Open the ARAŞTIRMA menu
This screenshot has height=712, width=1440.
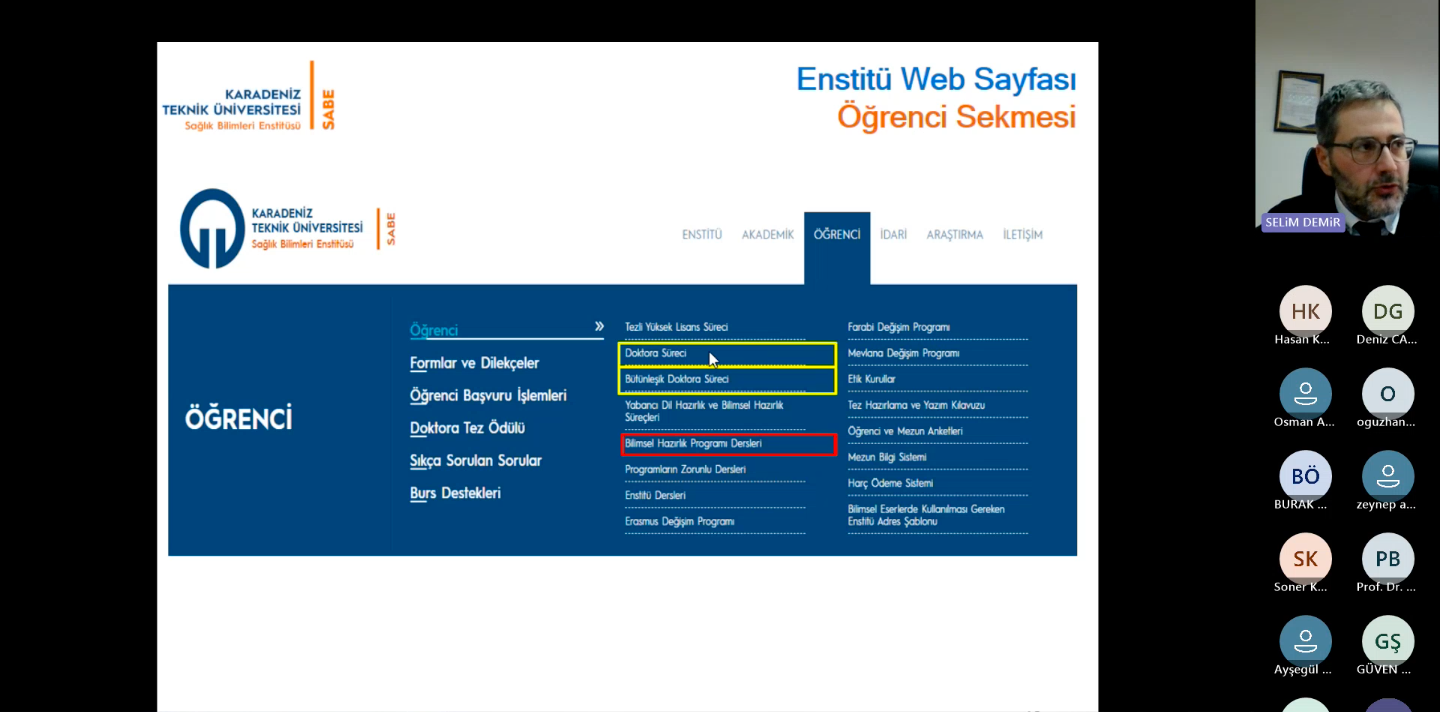point(955,235)
